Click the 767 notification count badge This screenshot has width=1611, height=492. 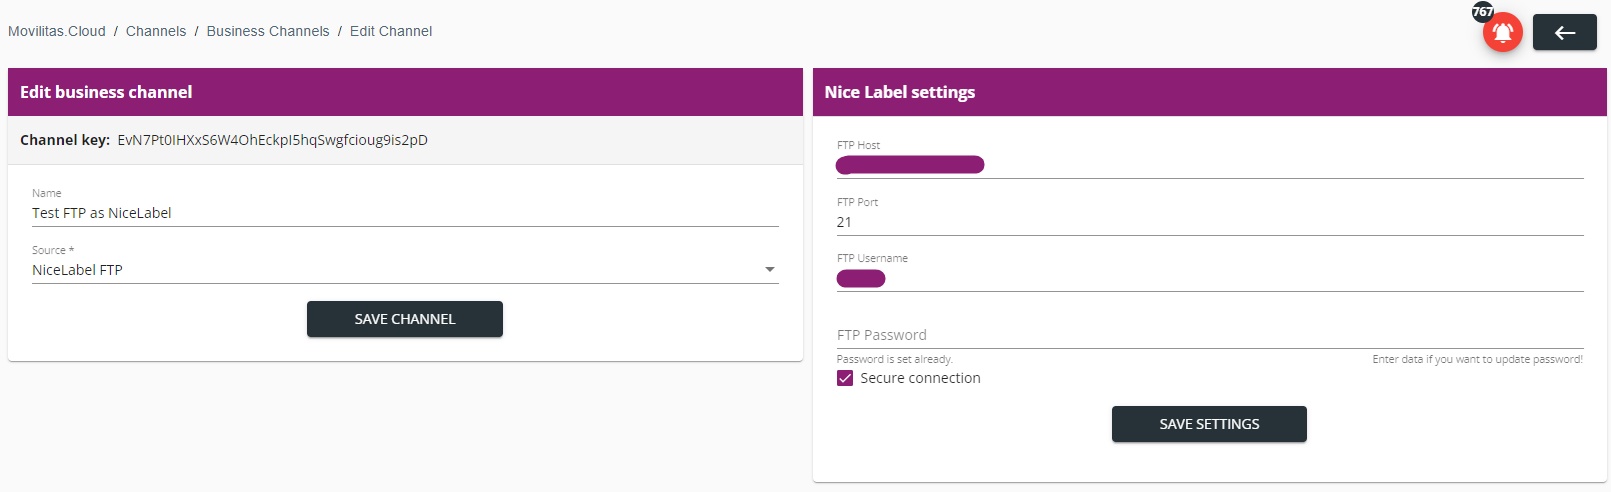click(x=1482, y=12)
